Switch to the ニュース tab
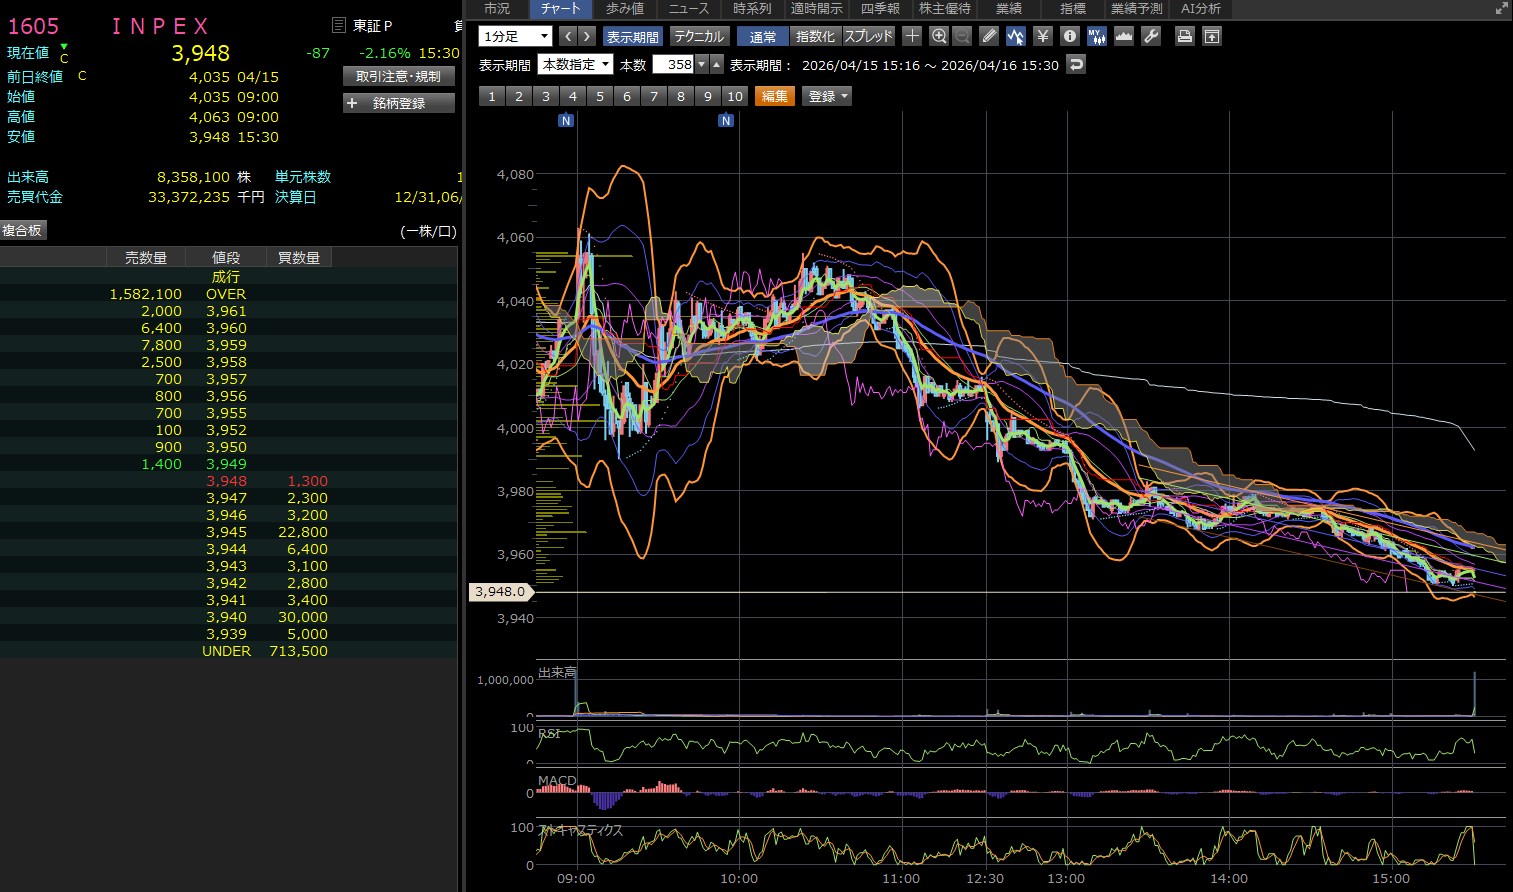The width and height of the screenshot is (1513, 892). pos(688,8)
